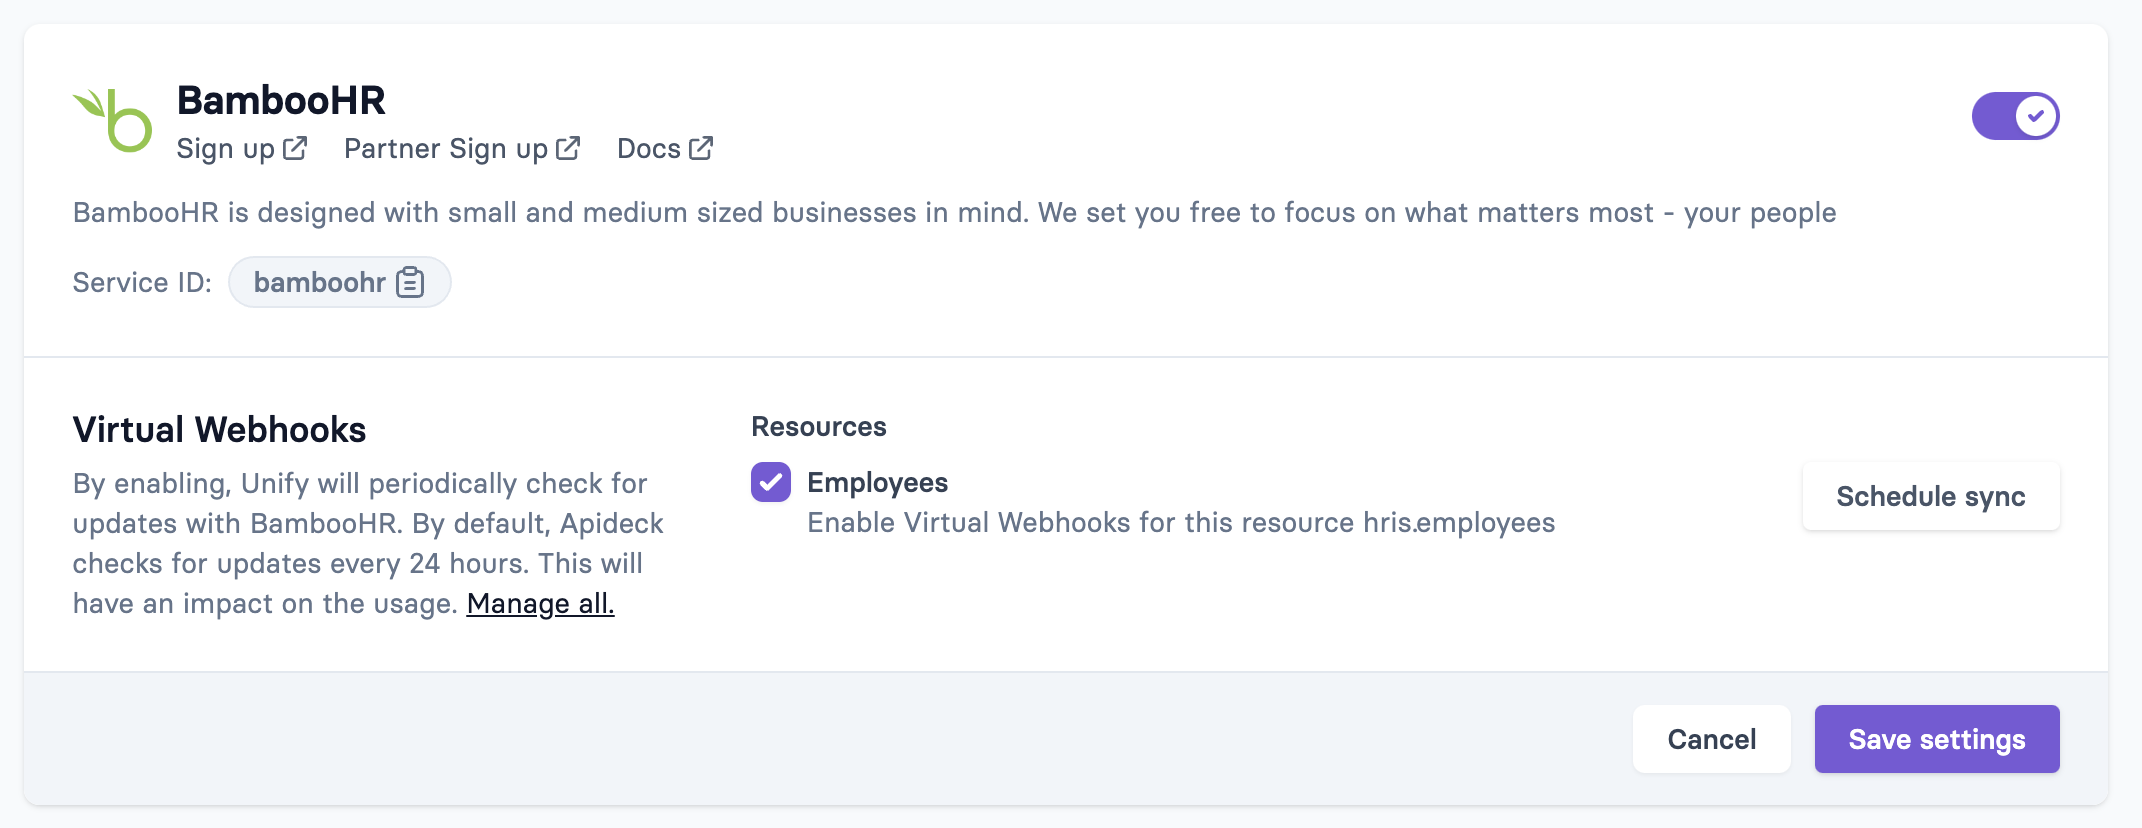Click the Schedule sync button
Image resolution: width=2142 pixels, height=828 pixels.
1930,496
